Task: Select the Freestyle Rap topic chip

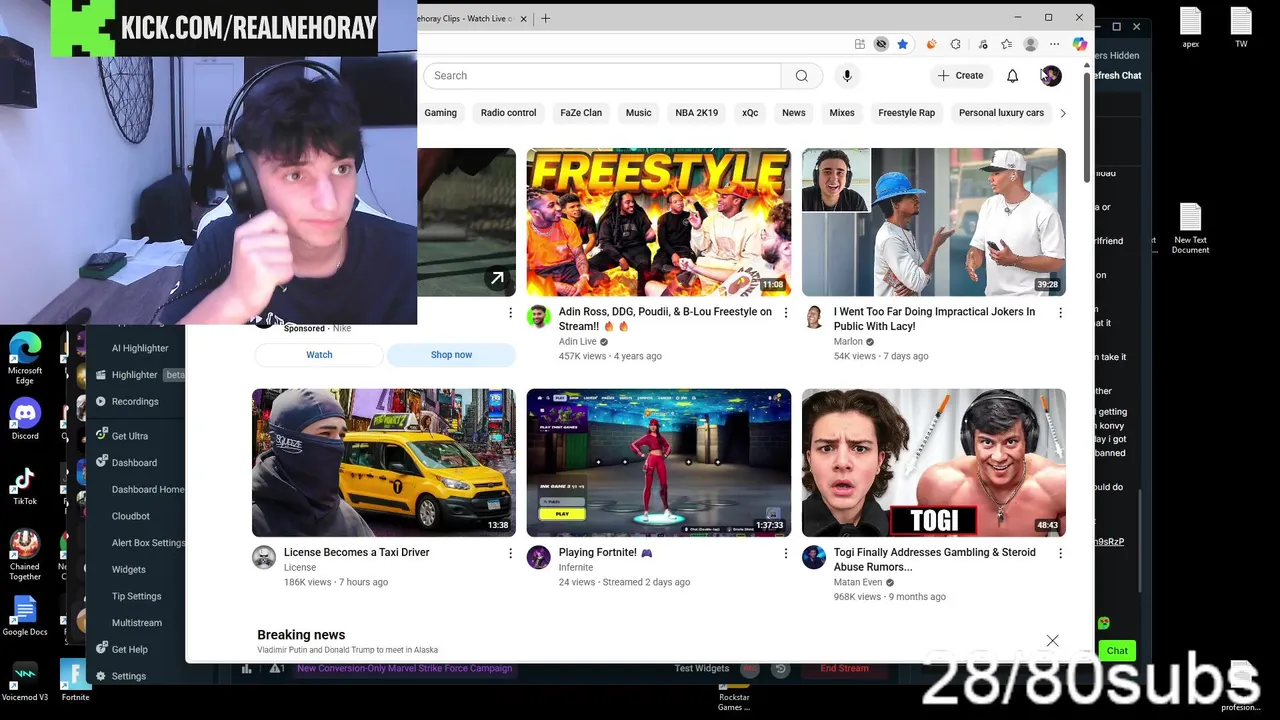Action: (906, 113)
